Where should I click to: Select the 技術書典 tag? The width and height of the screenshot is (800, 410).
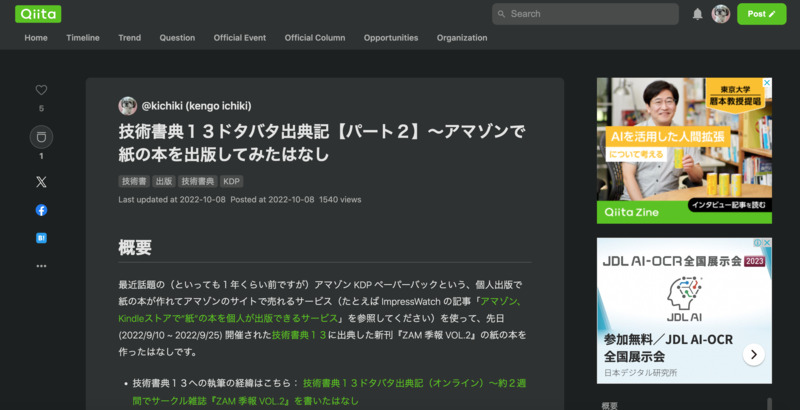click(x=198, y=181)
